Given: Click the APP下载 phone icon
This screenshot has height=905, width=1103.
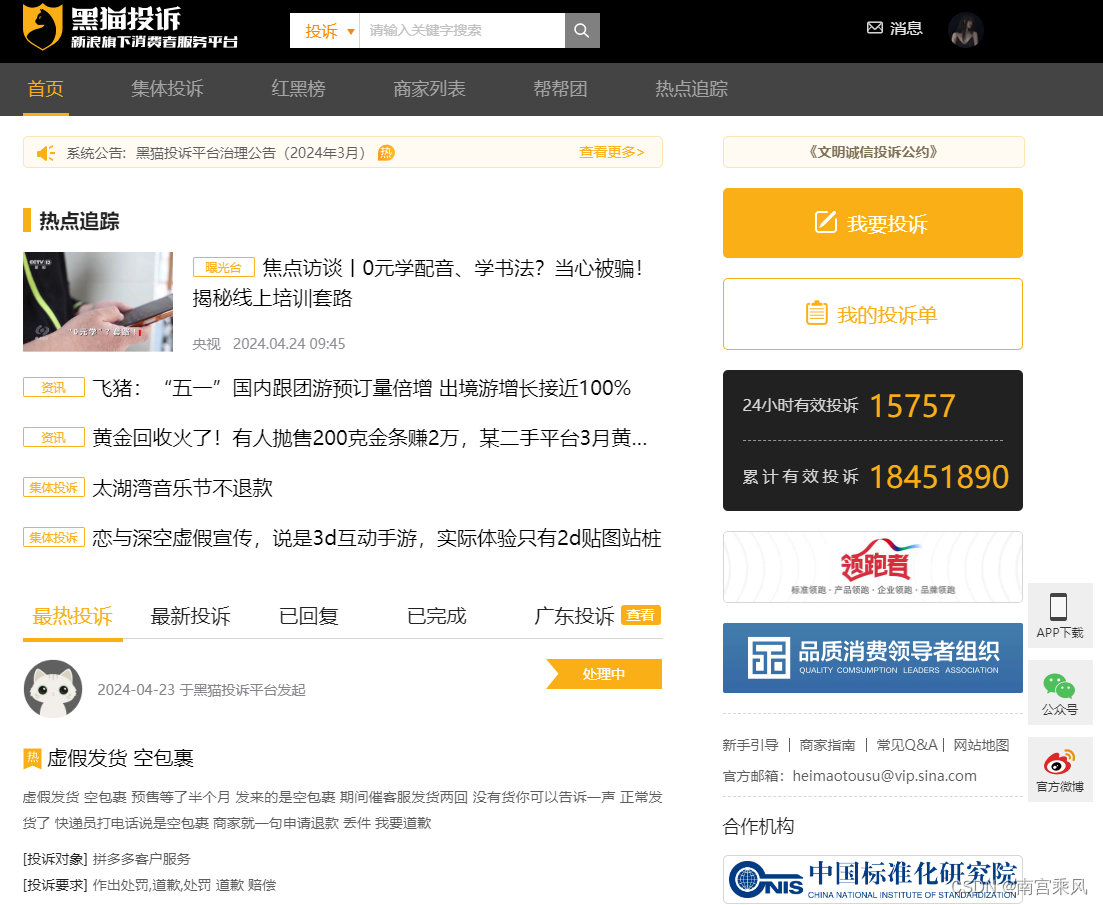Looking at the screenshot, I should [x=1058, y=607].
